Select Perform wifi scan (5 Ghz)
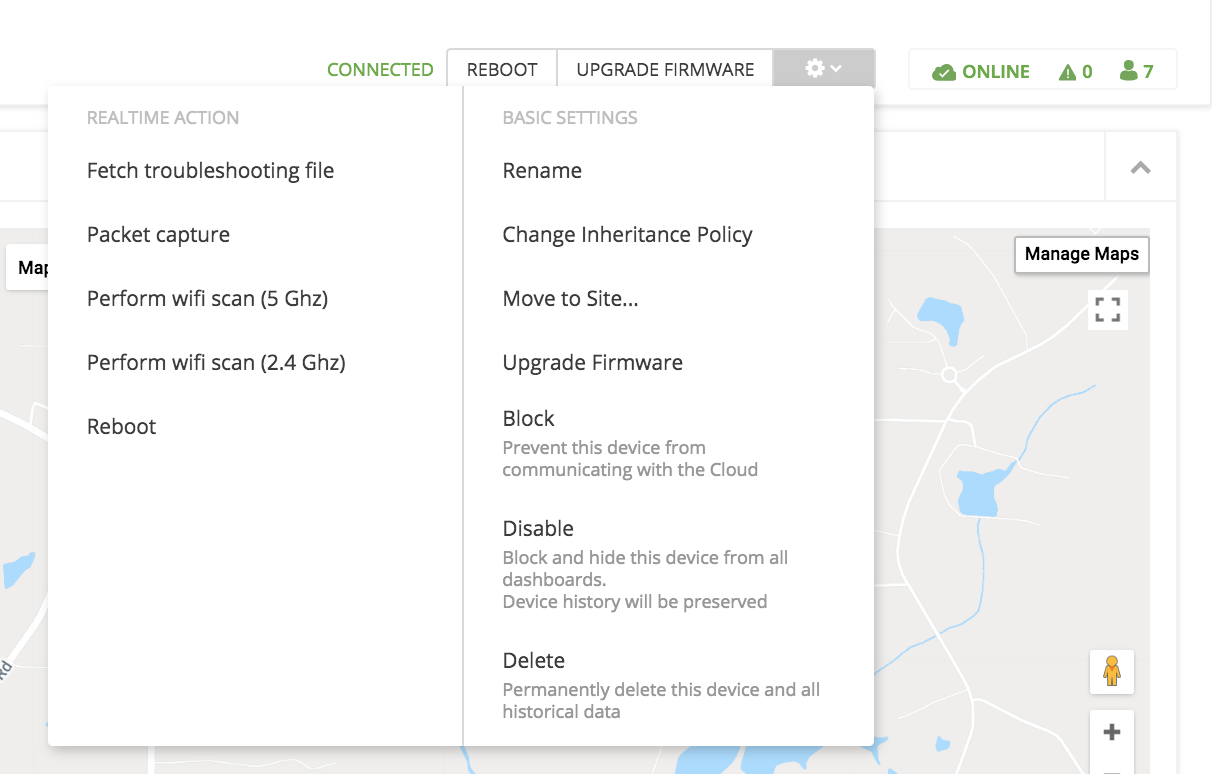 [x=208, y=298]
